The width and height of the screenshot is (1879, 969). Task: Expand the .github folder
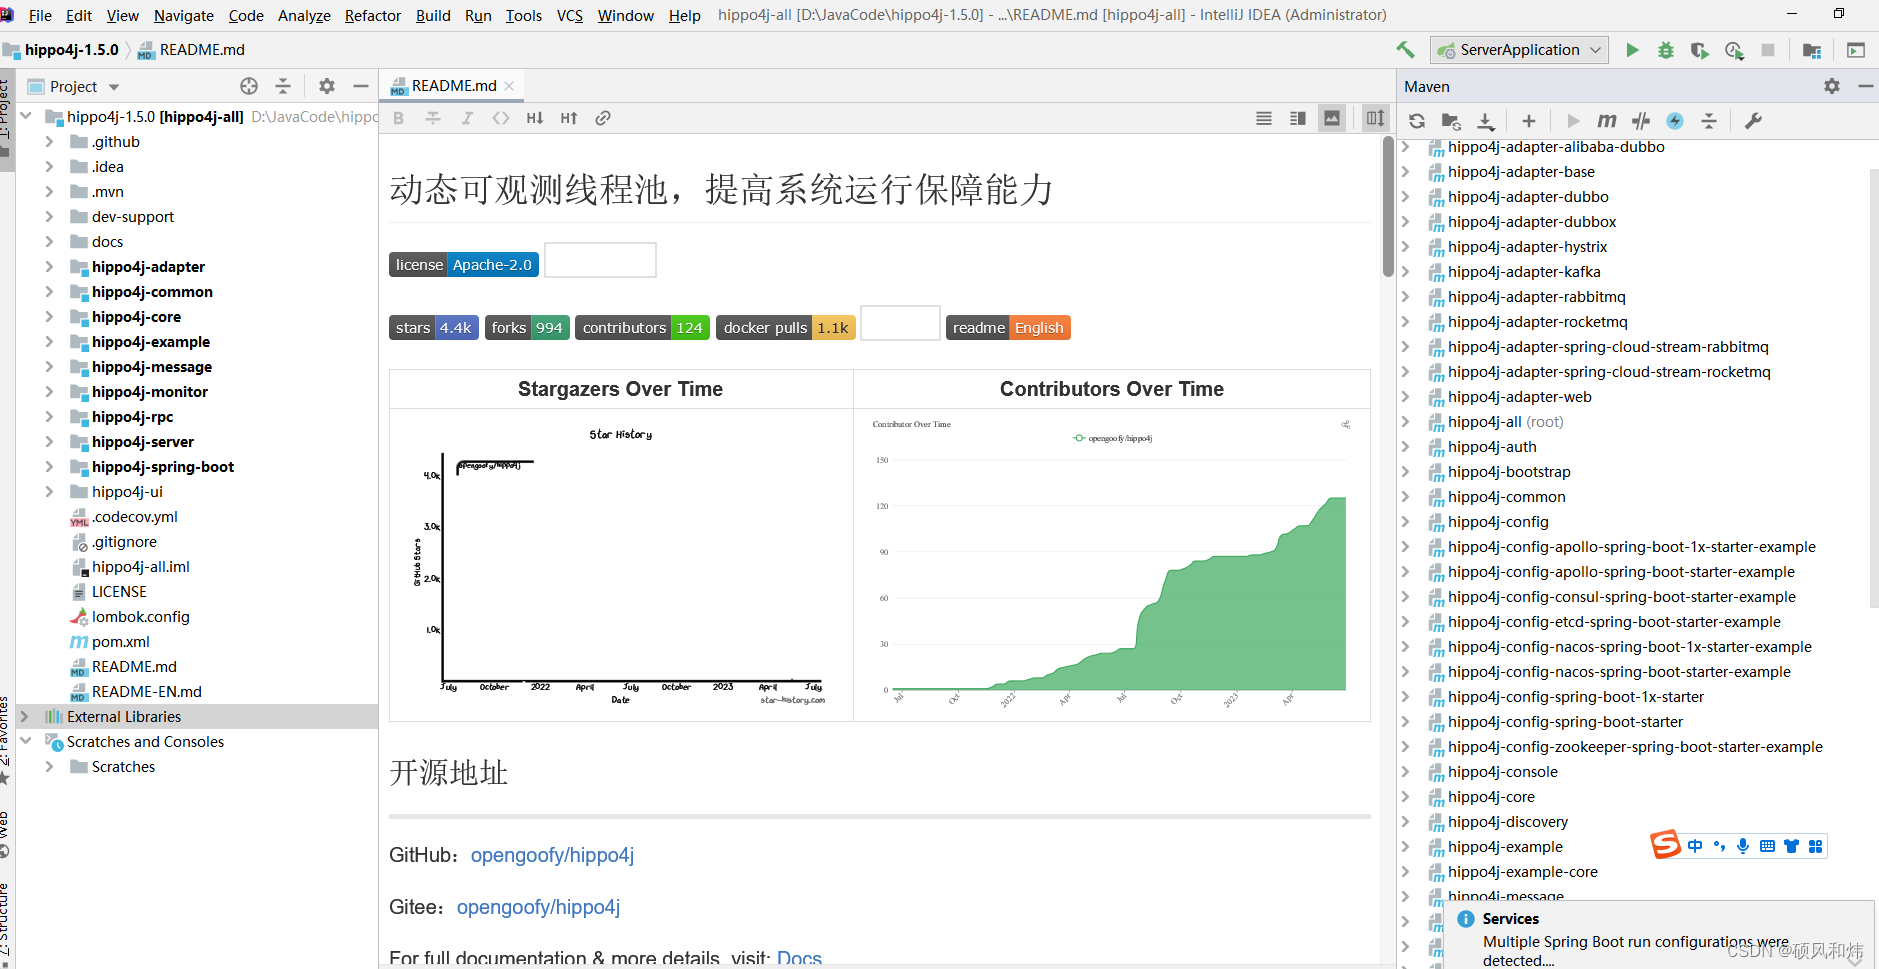pos(49,141)
